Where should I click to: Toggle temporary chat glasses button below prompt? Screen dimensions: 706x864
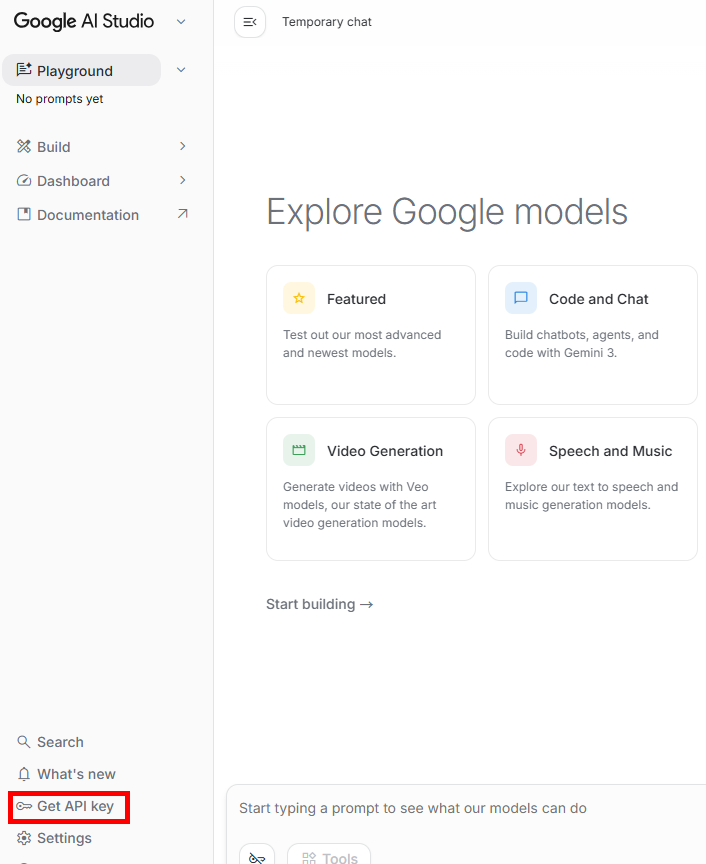click(257, 856)
